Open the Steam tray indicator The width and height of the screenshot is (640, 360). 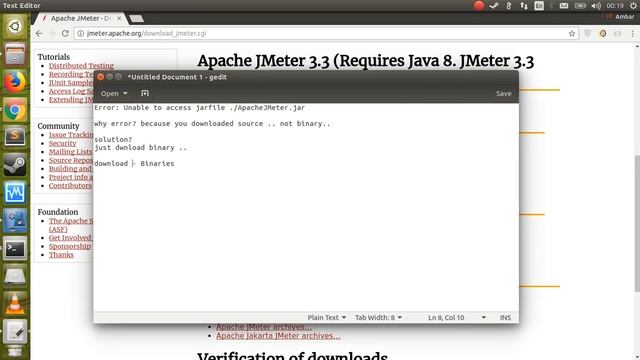pos(494,6)
